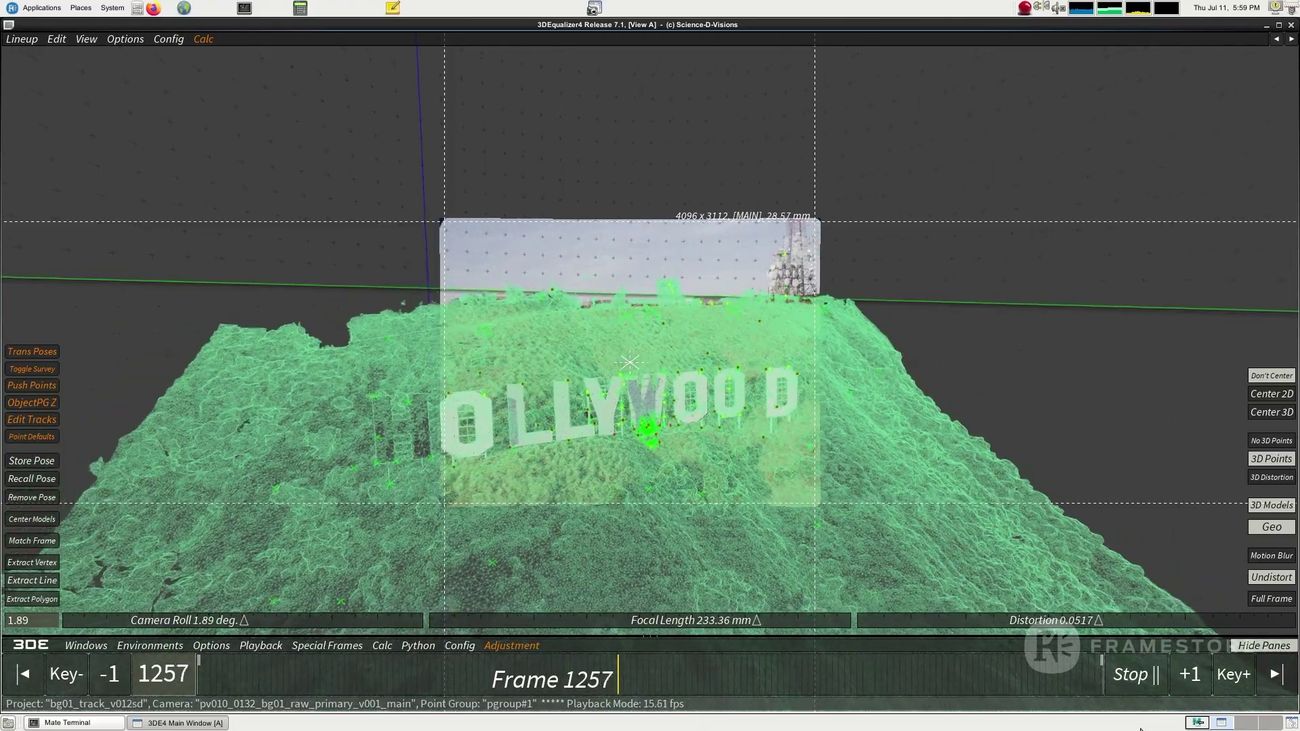Click the previous view arrow at top right
The image size is (1300, 731).
(x=1275, y=39)
